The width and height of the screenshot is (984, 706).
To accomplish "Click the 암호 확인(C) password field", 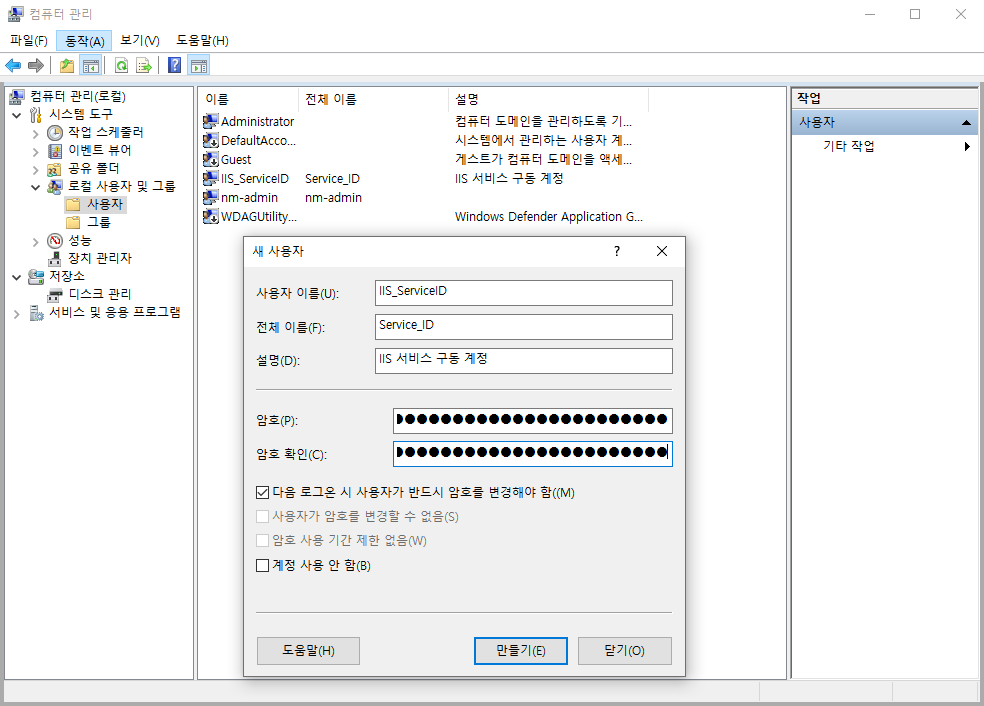I will [532, 453].
